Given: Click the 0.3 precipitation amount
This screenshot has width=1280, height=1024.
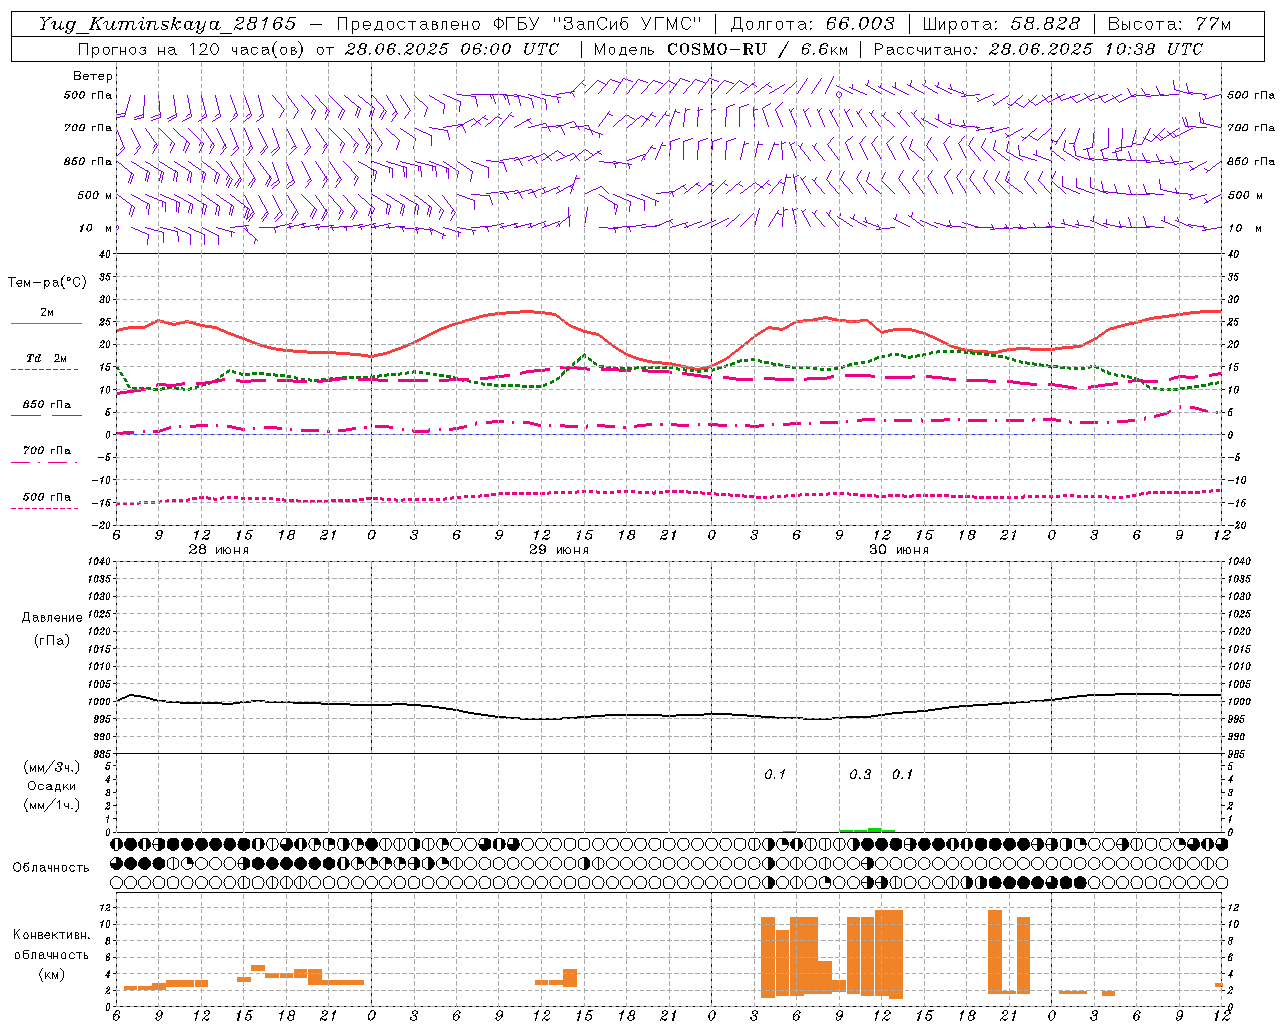Looking at the screenshot, I should pos(860,774).
